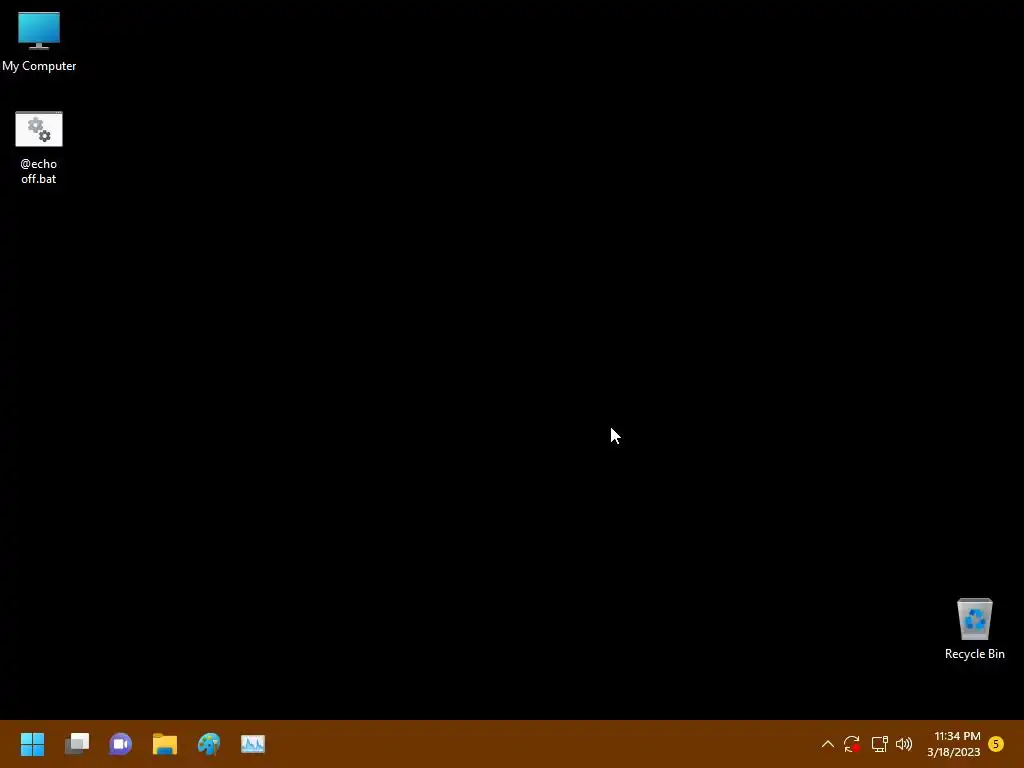
Task: Open the volume speaker control
Action: point(904,744)
